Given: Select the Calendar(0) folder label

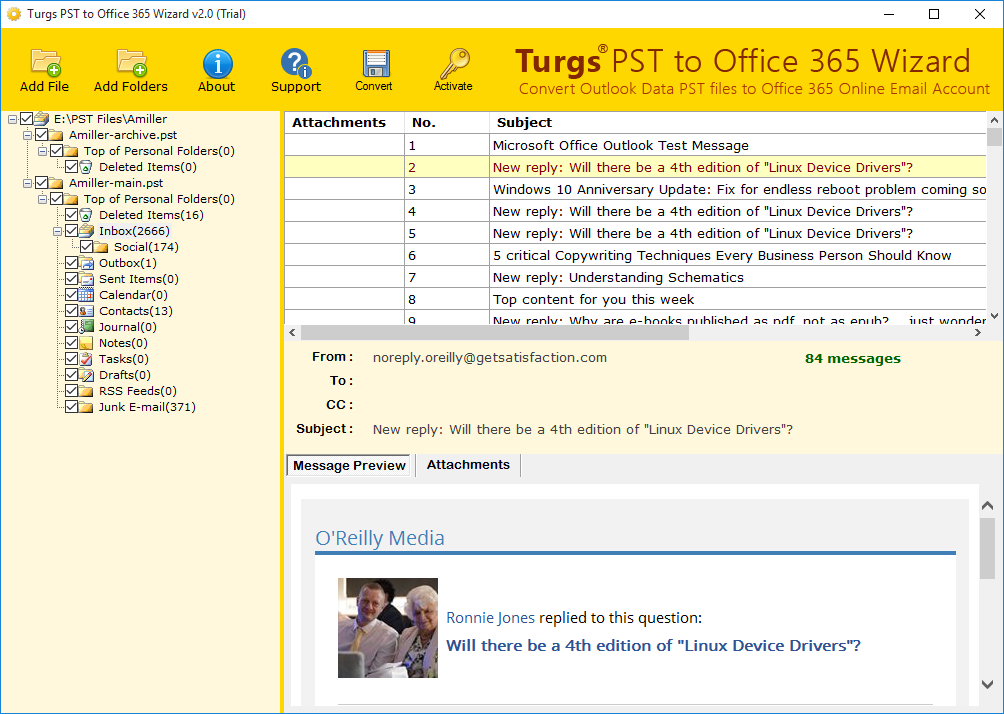Looking at the screenshot, I should [x=133, y=295].
